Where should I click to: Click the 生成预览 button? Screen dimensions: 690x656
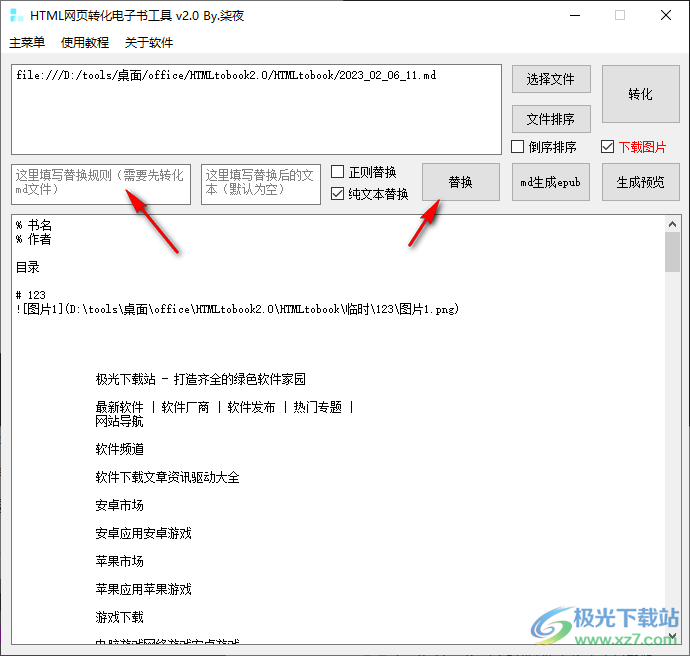pyautogui.click(x=641, y=182)
